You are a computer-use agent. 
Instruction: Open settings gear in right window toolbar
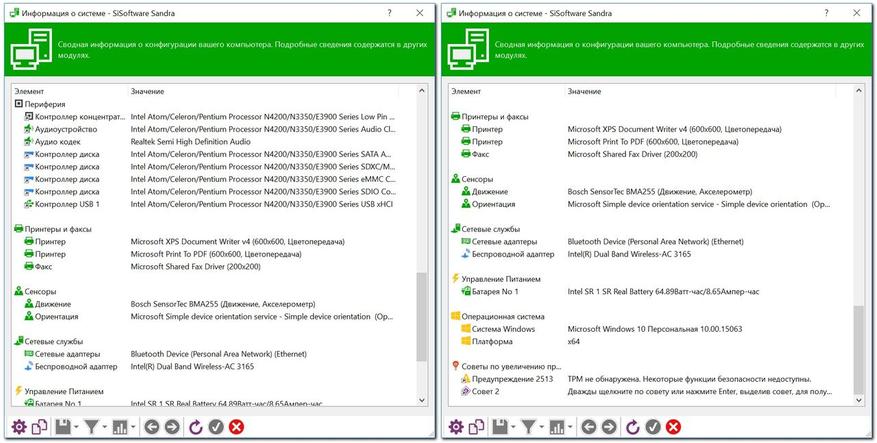coord(456,427)
